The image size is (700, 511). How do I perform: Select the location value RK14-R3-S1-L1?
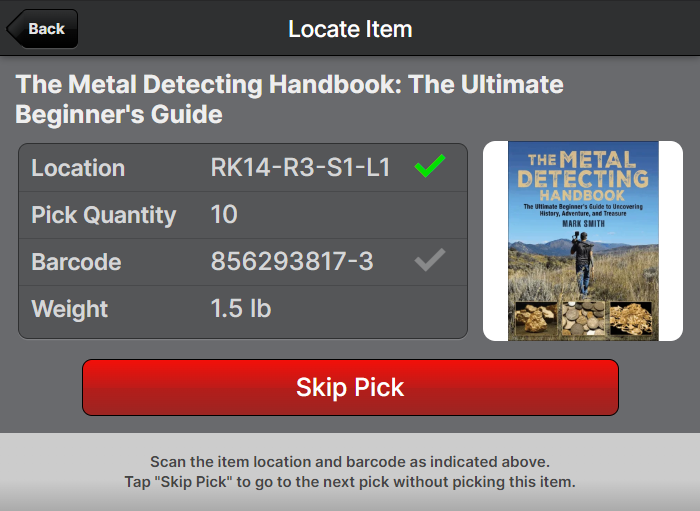pos(300,168)
